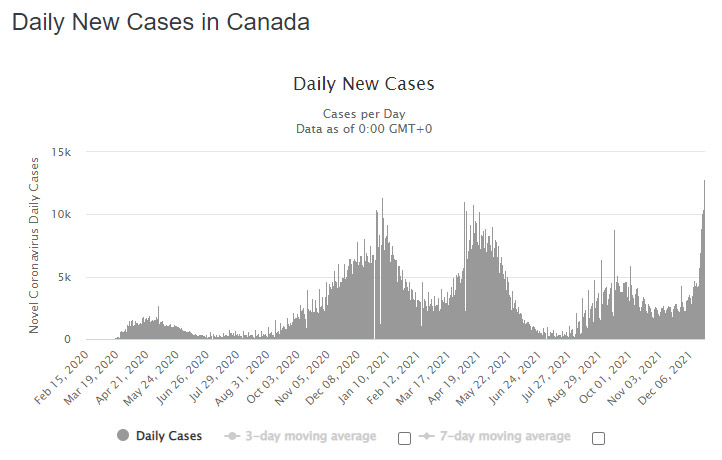The width and height of the screenshot is (722, 460).
Task: Click the 3-day moving average line marker icon
Action: pos(232,436)
